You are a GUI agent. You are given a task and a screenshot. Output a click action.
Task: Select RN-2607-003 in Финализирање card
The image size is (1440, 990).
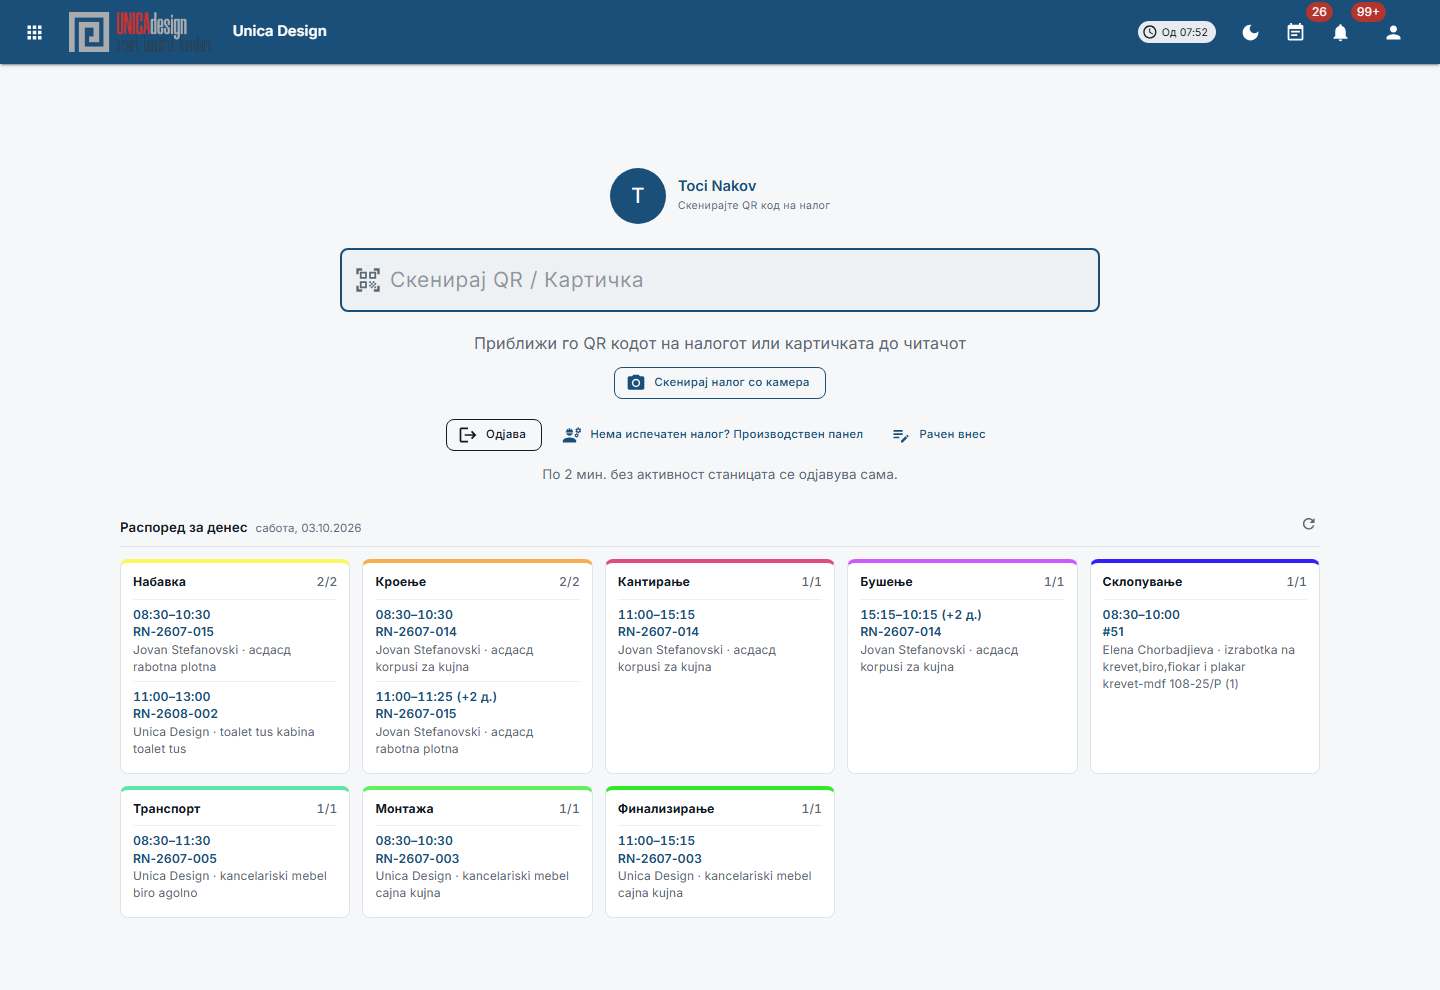(660, 859)
